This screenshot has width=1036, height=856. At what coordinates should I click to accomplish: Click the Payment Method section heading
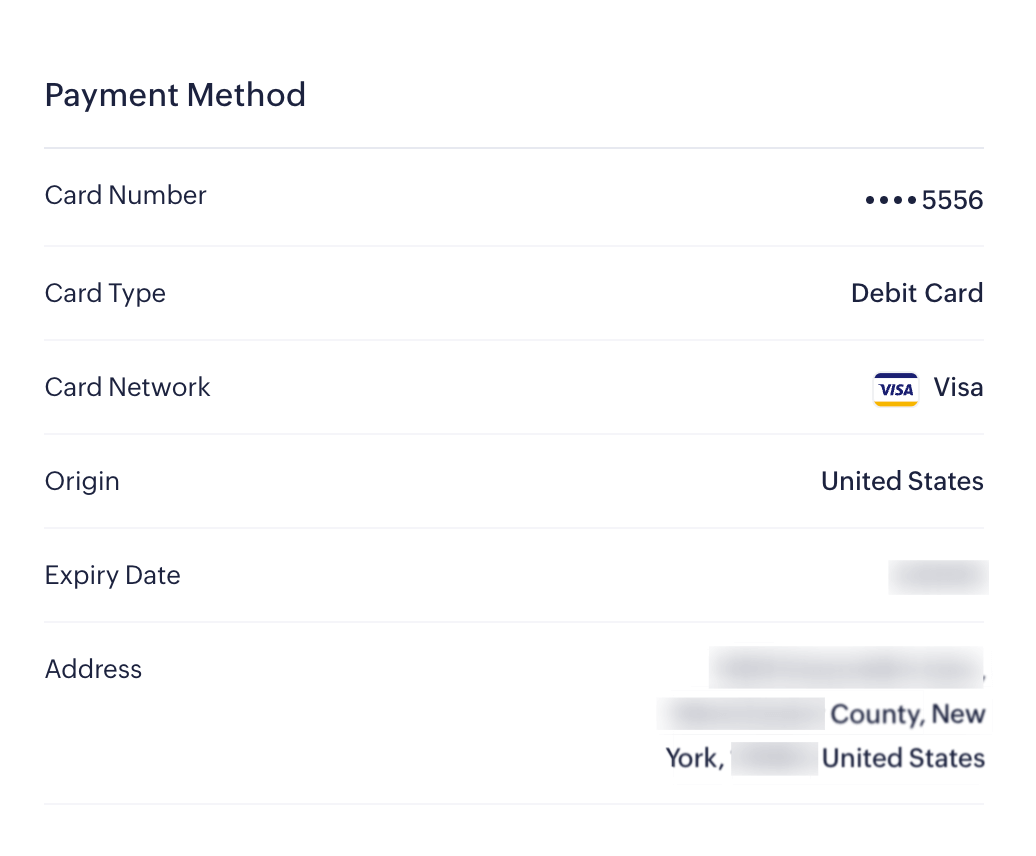[x=175, y=94]
